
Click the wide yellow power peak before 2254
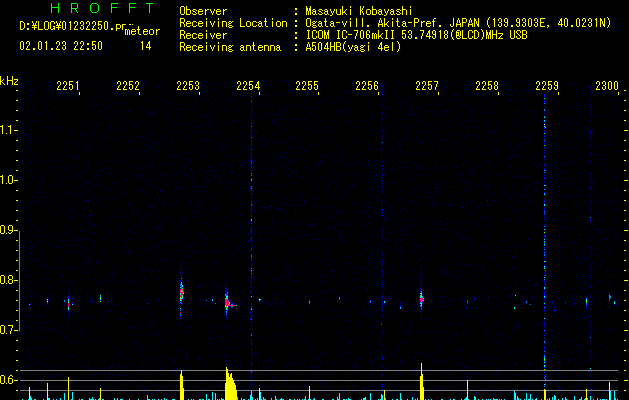(x=230, y=384)
